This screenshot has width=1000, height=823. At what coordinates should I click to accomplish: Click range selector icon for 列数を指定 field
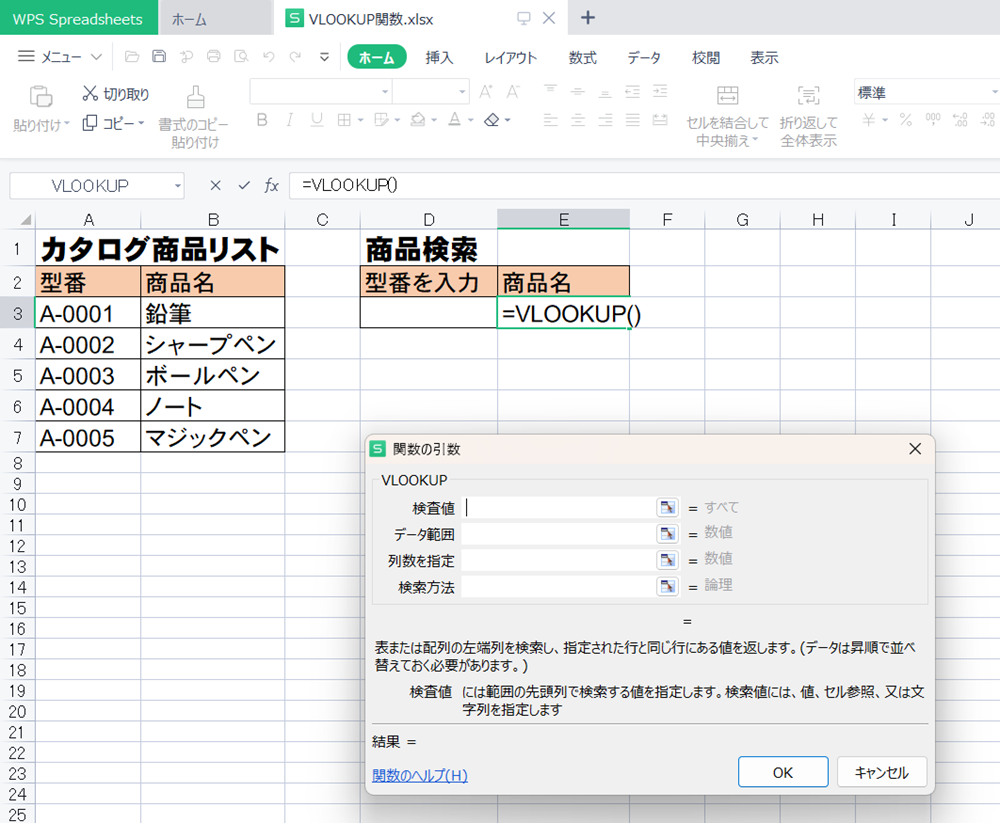(x=667, y=560)
